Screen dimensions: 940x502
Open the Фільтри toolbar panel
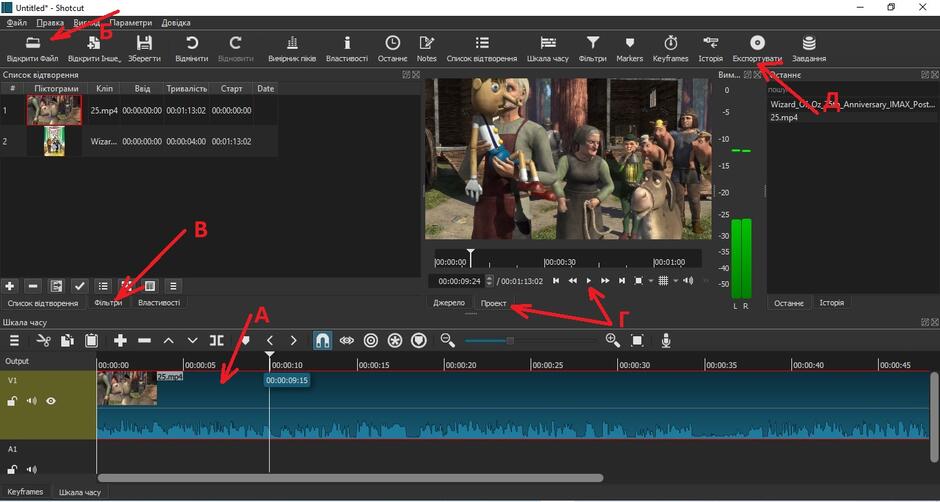(593, 49)
